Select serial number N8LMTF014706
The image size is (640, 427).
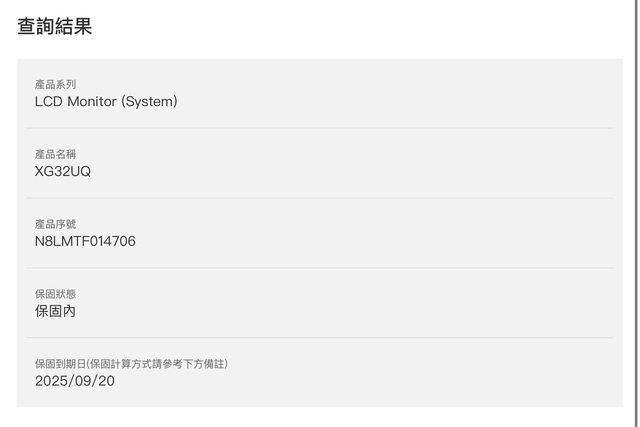tap(85, 241)
